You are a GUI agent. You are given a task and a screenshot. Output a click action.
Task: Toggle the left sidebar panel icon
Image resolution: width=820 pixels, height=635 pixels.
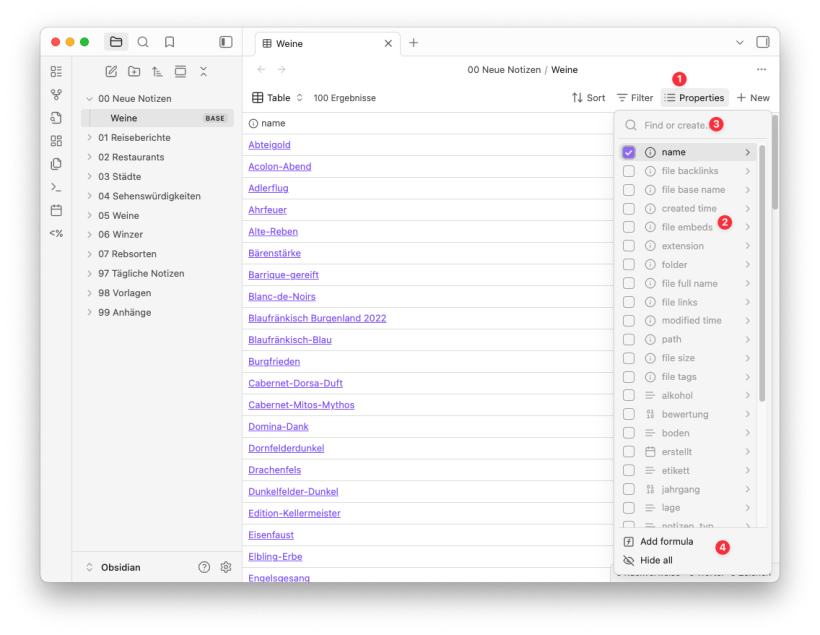[x=225, y=42]
